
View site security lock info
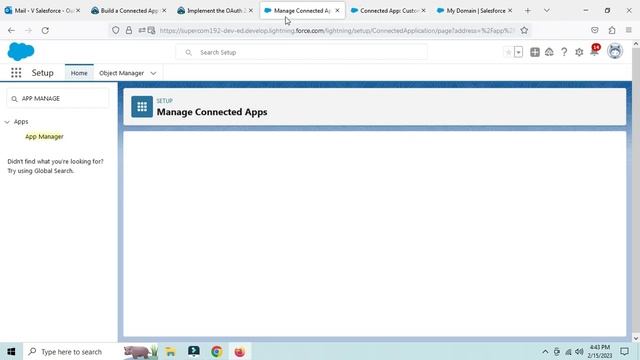point(129,30)
